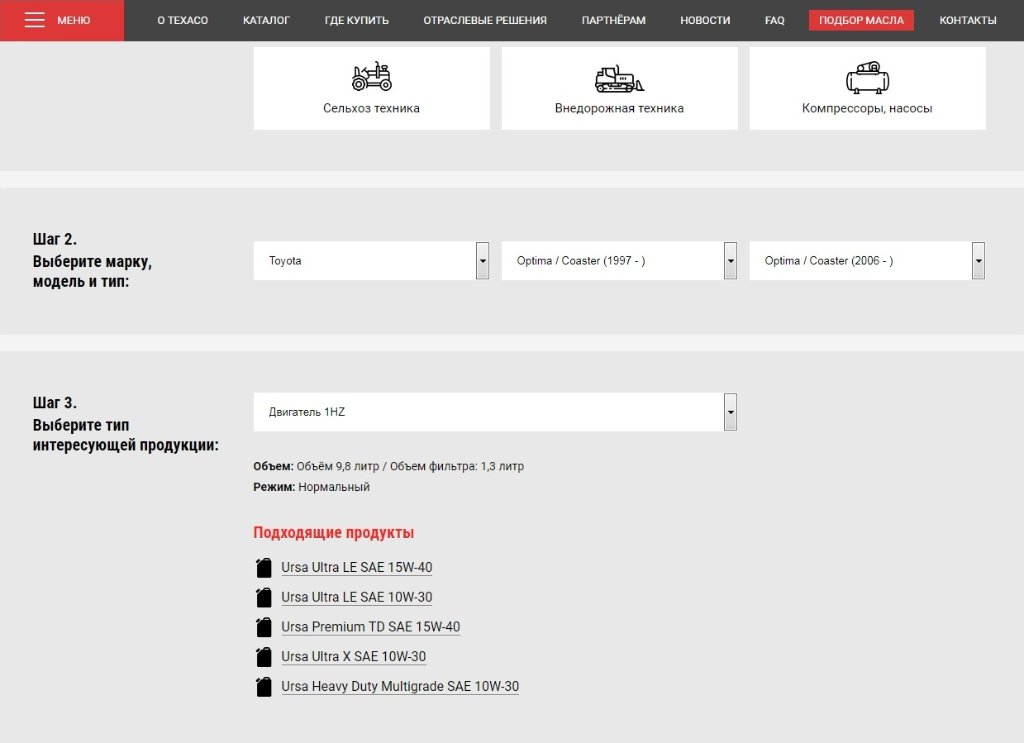
Task: Click canister icon beside Ursa Ultra LE 10W-30
Action: 264,598
